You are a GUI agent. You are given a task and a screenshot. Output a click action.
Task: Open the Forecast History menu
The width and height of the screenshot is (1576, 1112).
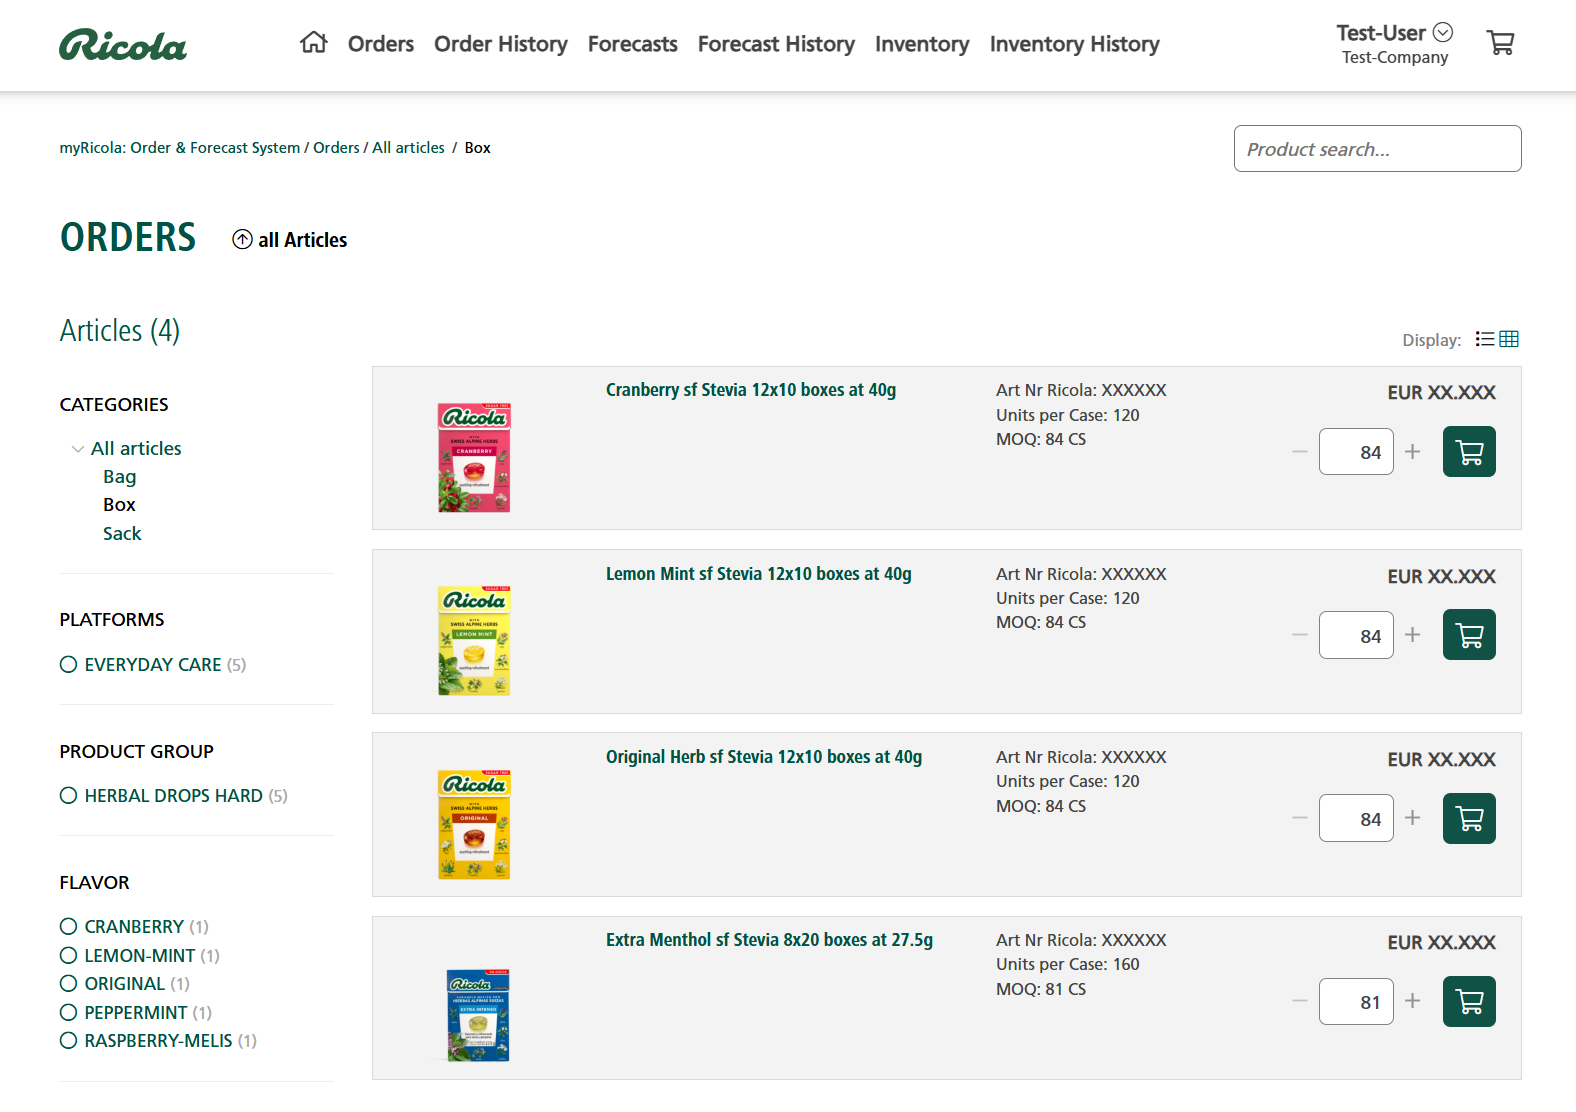776,44
